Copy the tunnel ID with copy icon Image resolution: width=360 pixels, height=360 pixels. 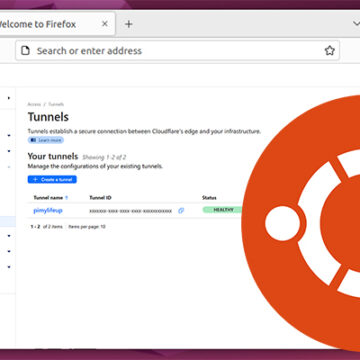pyautogui.click(x=181, y=211)
